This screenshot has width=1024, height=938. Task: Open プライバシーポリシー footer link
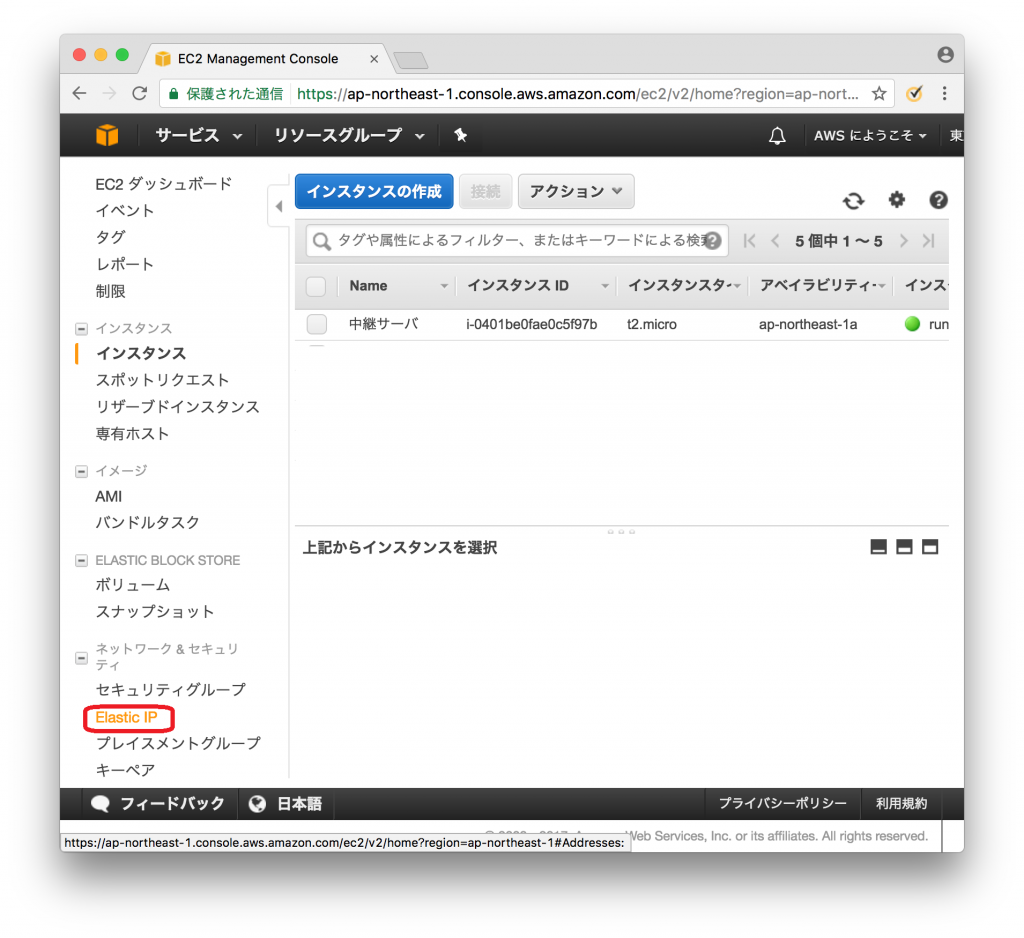[782, 803]
